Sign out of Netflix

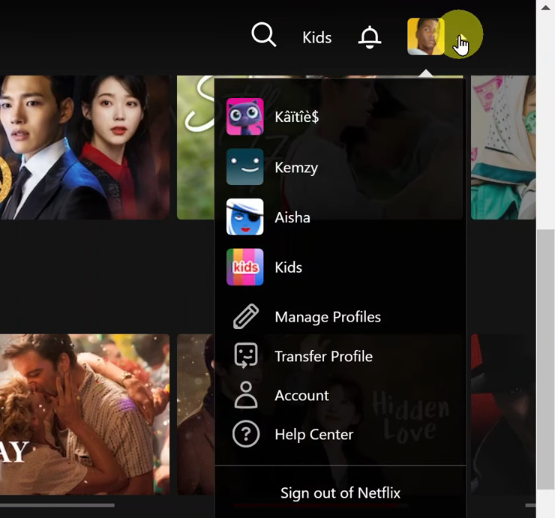(x=340, y=493)
